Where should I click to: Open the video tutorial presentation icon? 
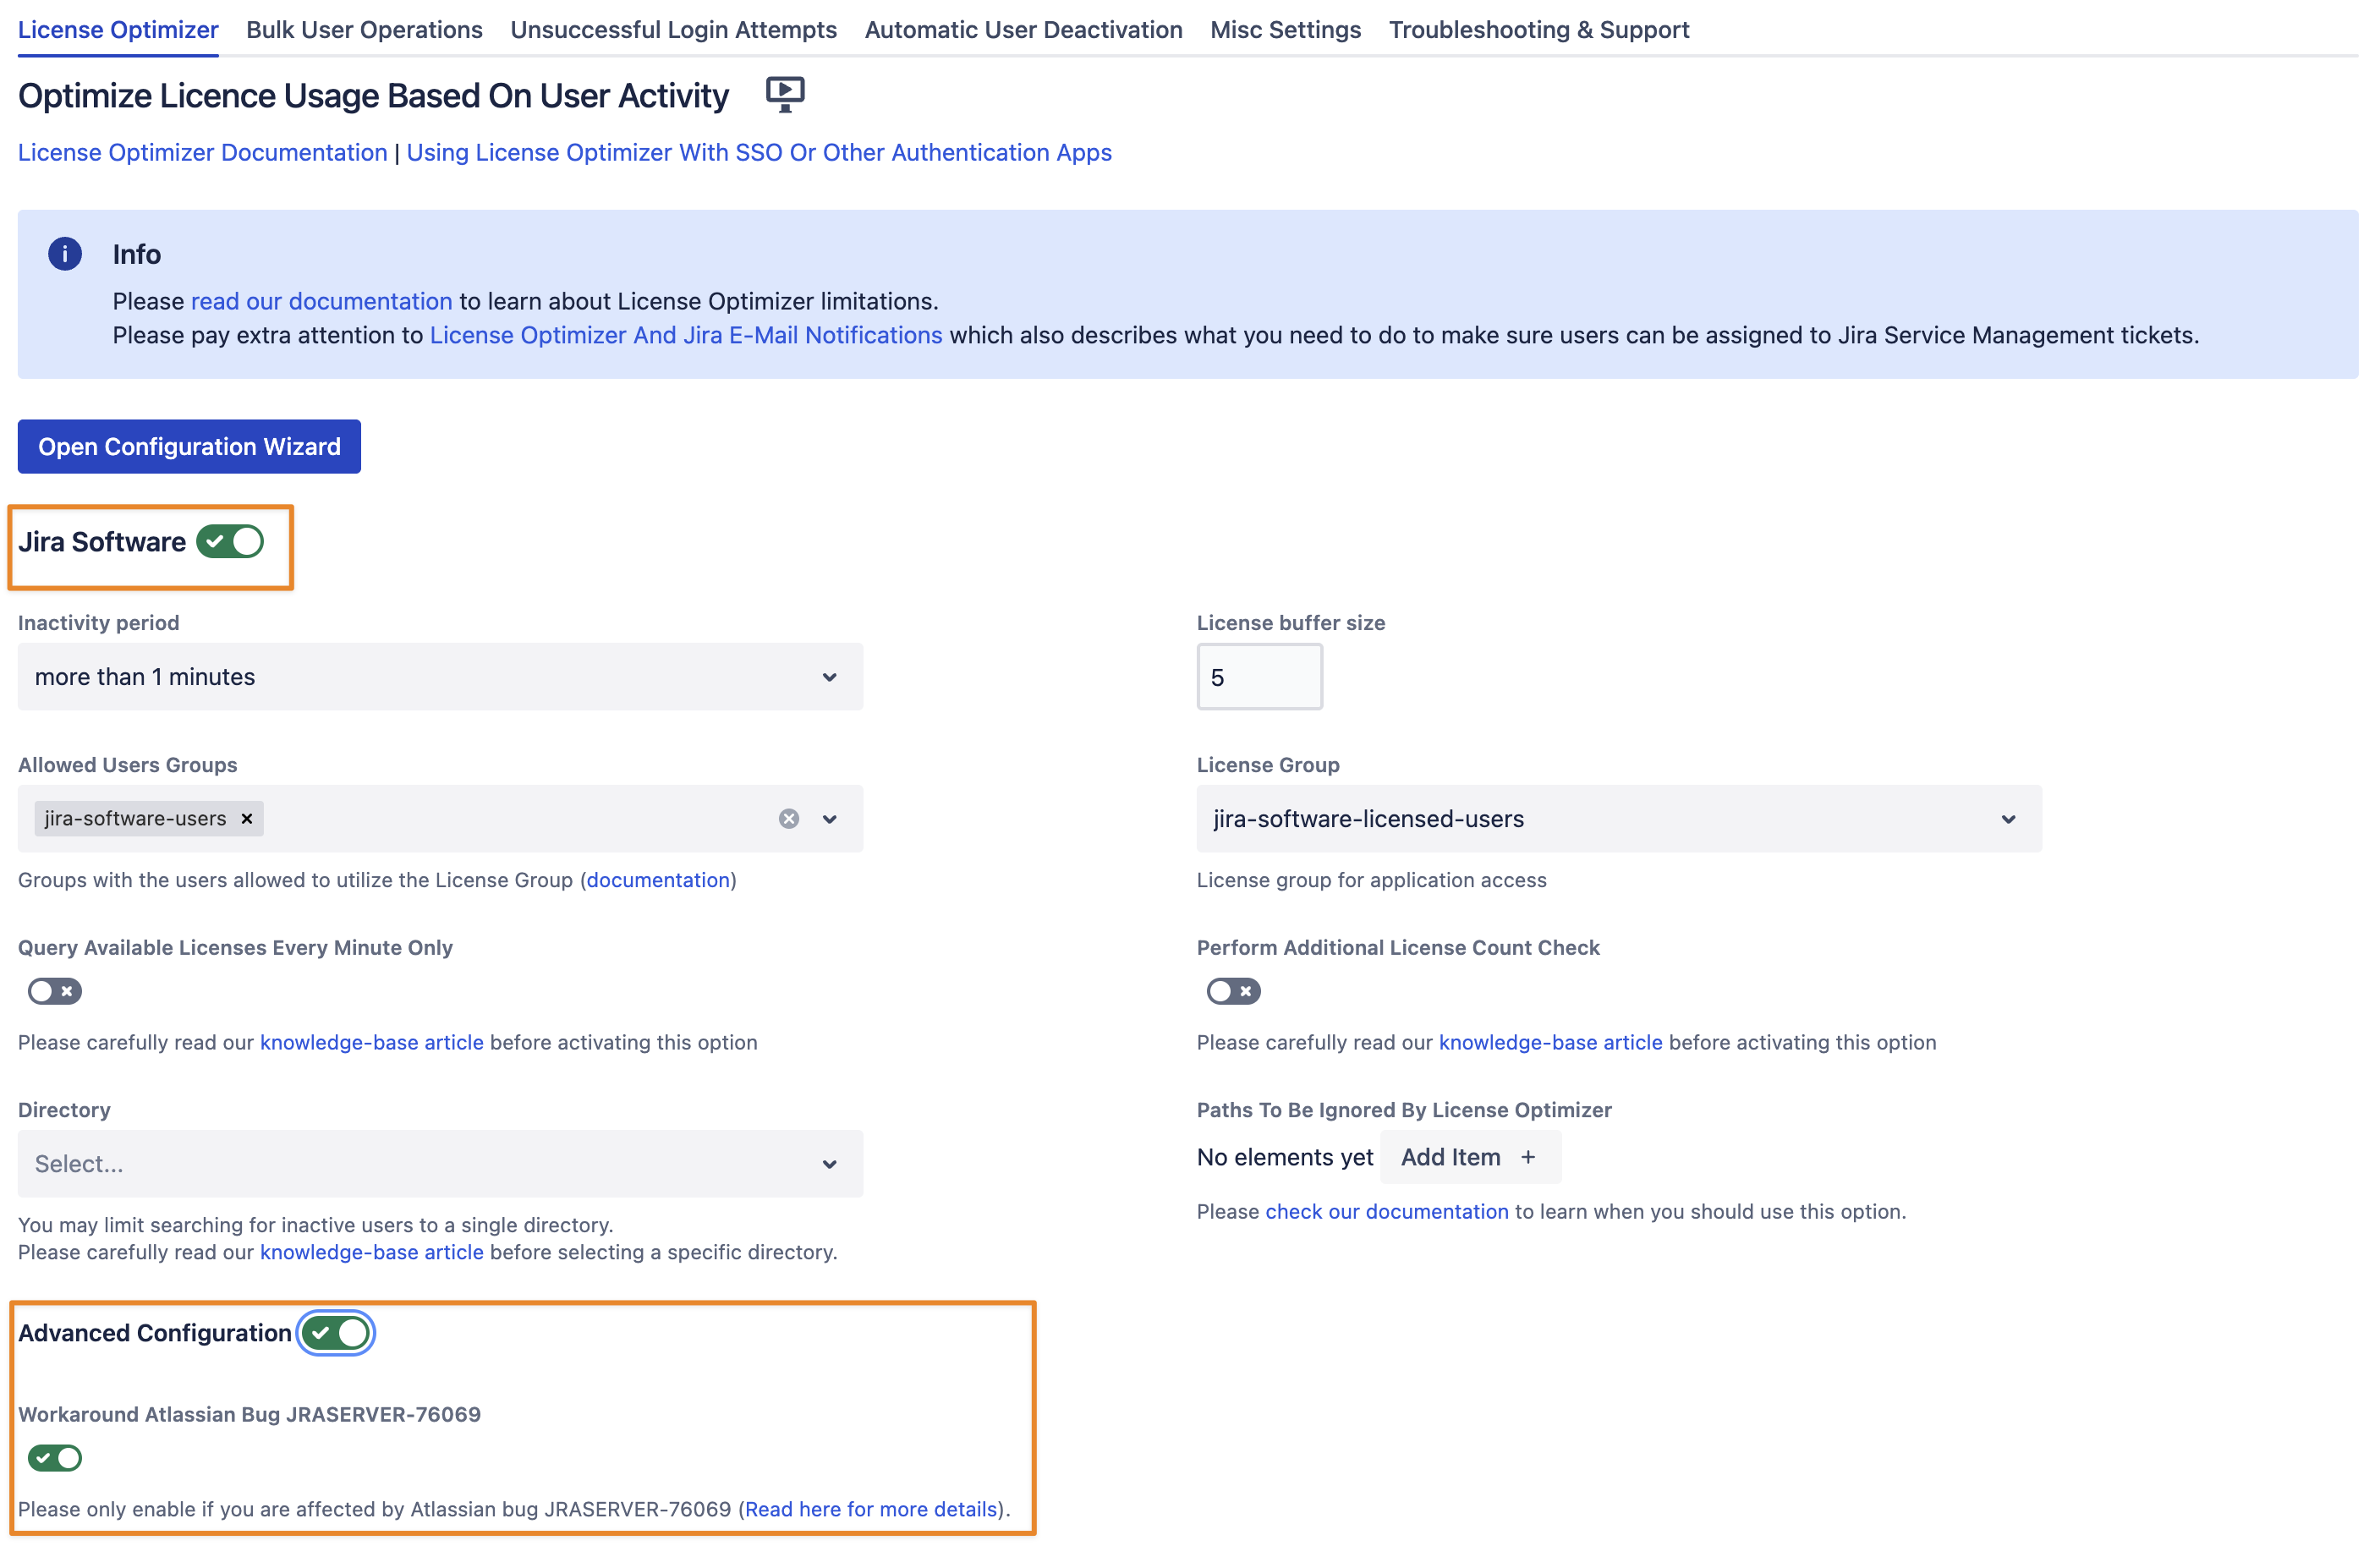pyautogui.click(x=785, y=95)
